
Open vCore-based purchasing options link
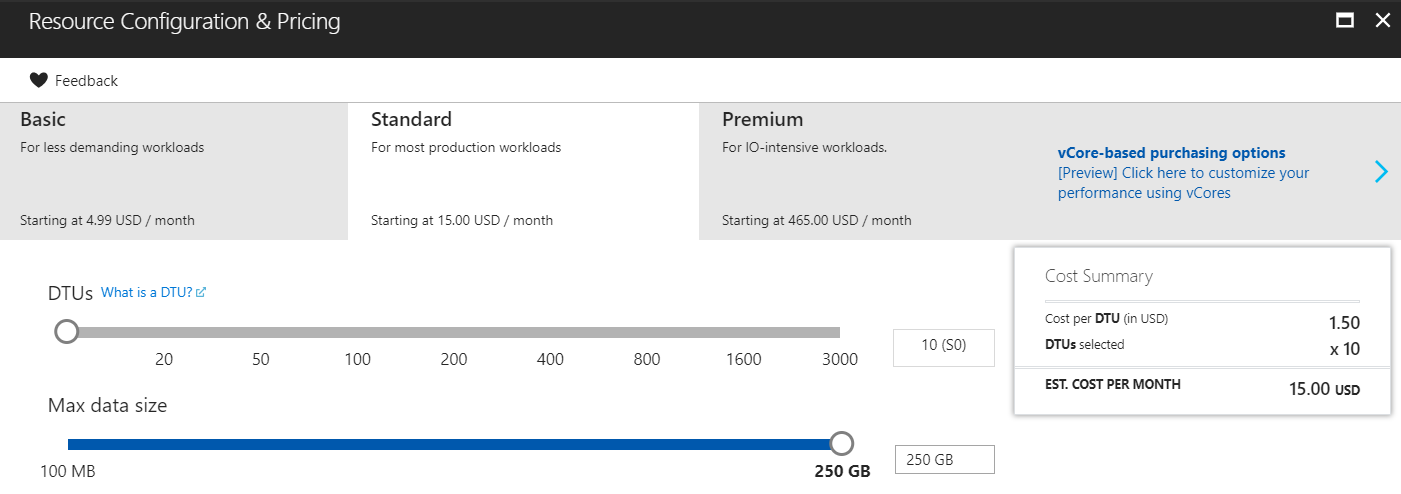point(1171,153)
